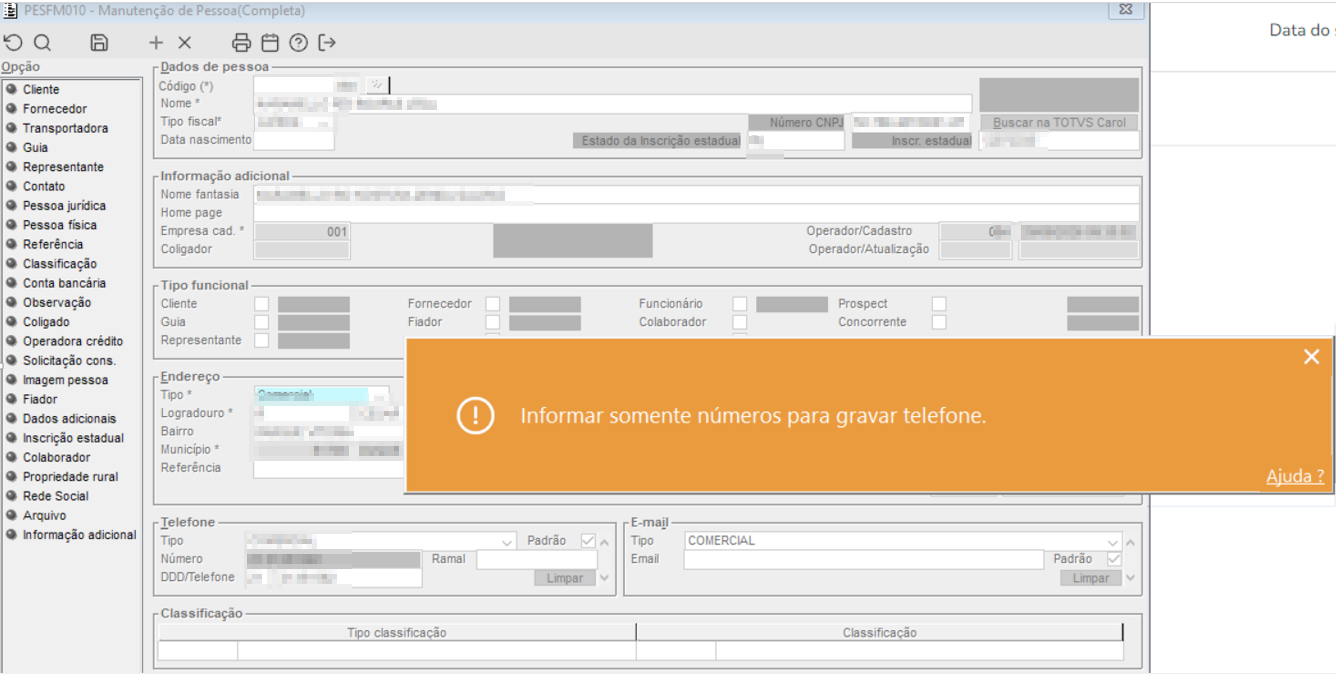1336x674 pixels.
Task: Click the Referência address input field
Action: [x=329, y=468]
